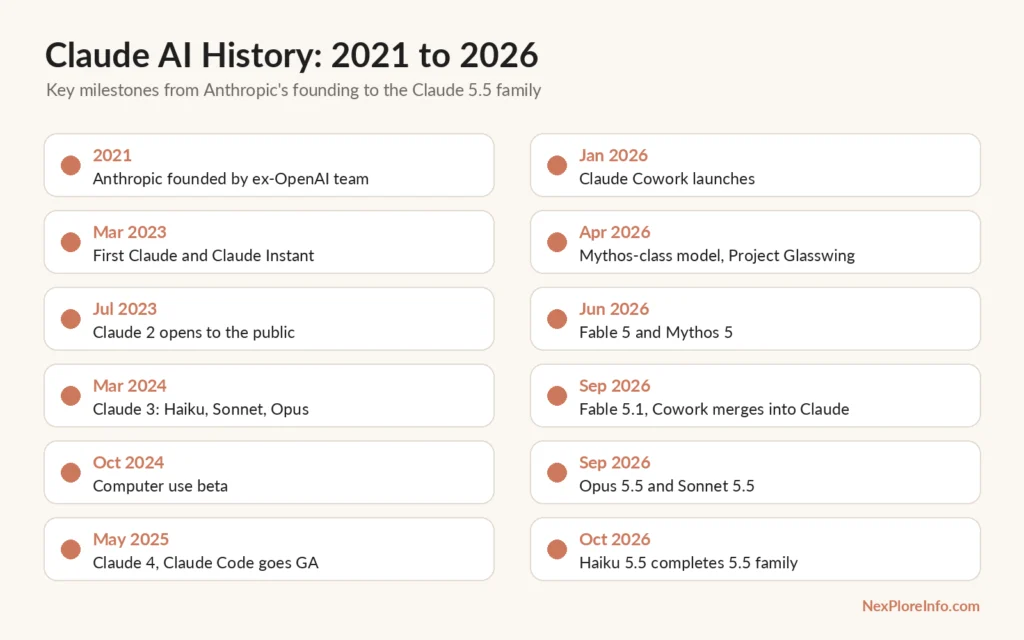This screenshot has width=1024, height=640.
Task: Click the subtitle 'Key milestones from Anthropic's founding'
Action: [202, 90]
